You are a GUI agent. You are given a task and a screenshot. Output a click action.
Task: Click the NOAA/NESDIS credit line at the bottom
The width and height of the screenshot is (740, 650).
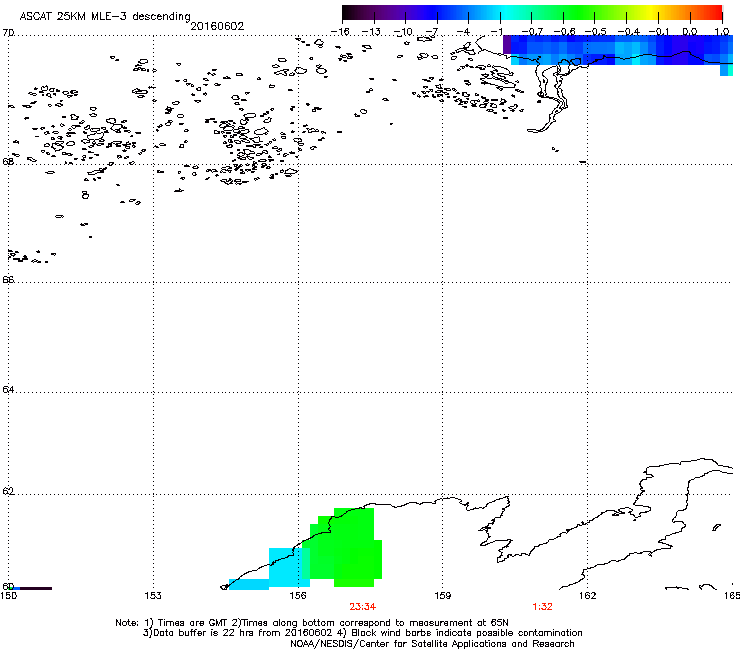pos(432,643)
